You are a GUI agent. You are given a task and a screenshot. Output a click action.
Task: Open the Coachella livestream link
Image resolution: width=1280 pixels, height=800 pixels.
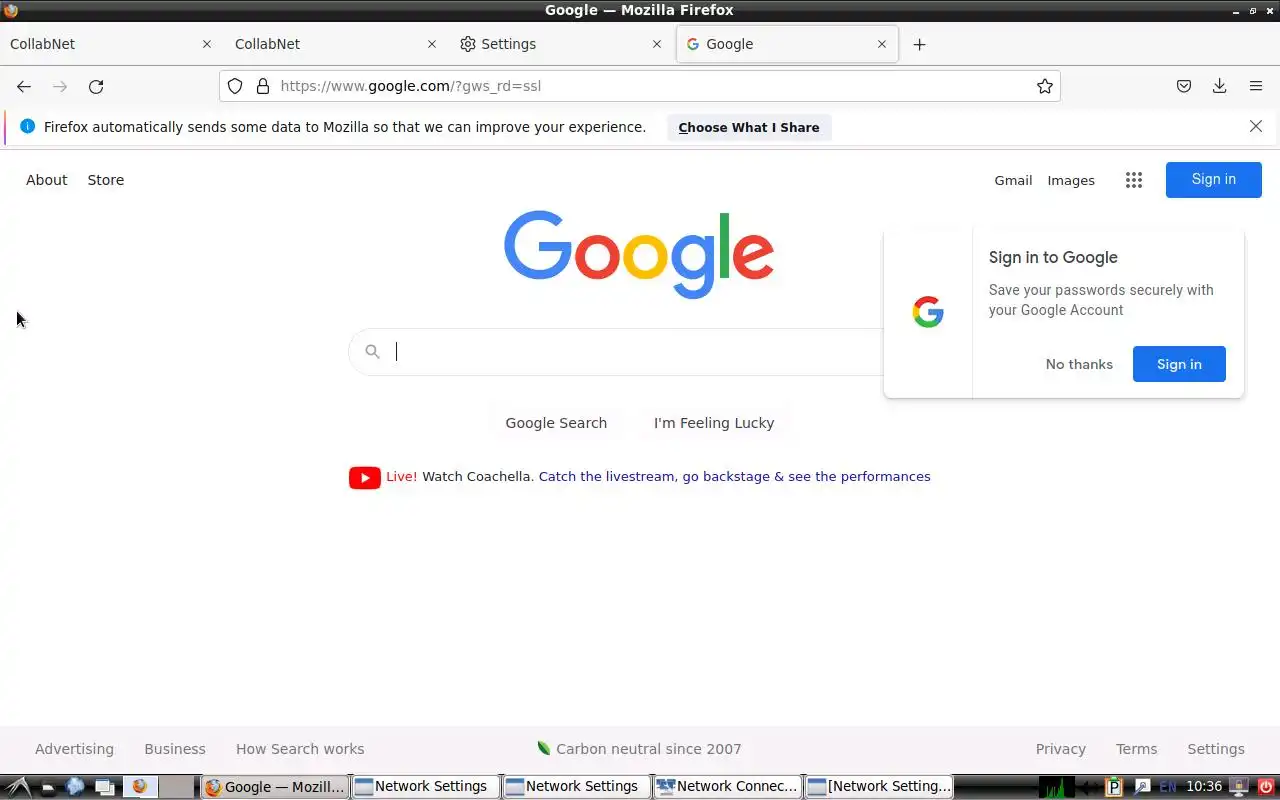tap(734, 477)
